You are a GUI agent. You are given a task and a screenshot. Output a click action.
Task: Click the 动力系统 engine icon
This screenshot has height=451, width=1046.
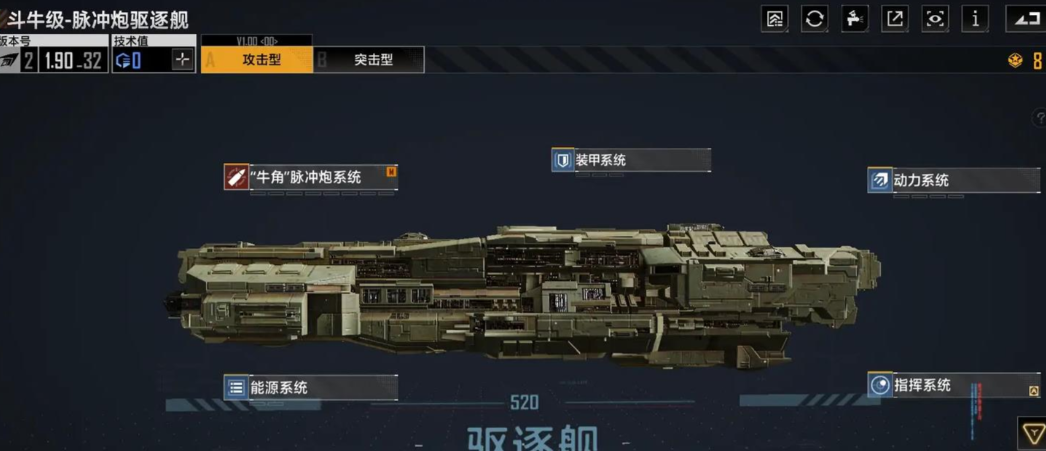pyautogui.click(x=880, y=180)
